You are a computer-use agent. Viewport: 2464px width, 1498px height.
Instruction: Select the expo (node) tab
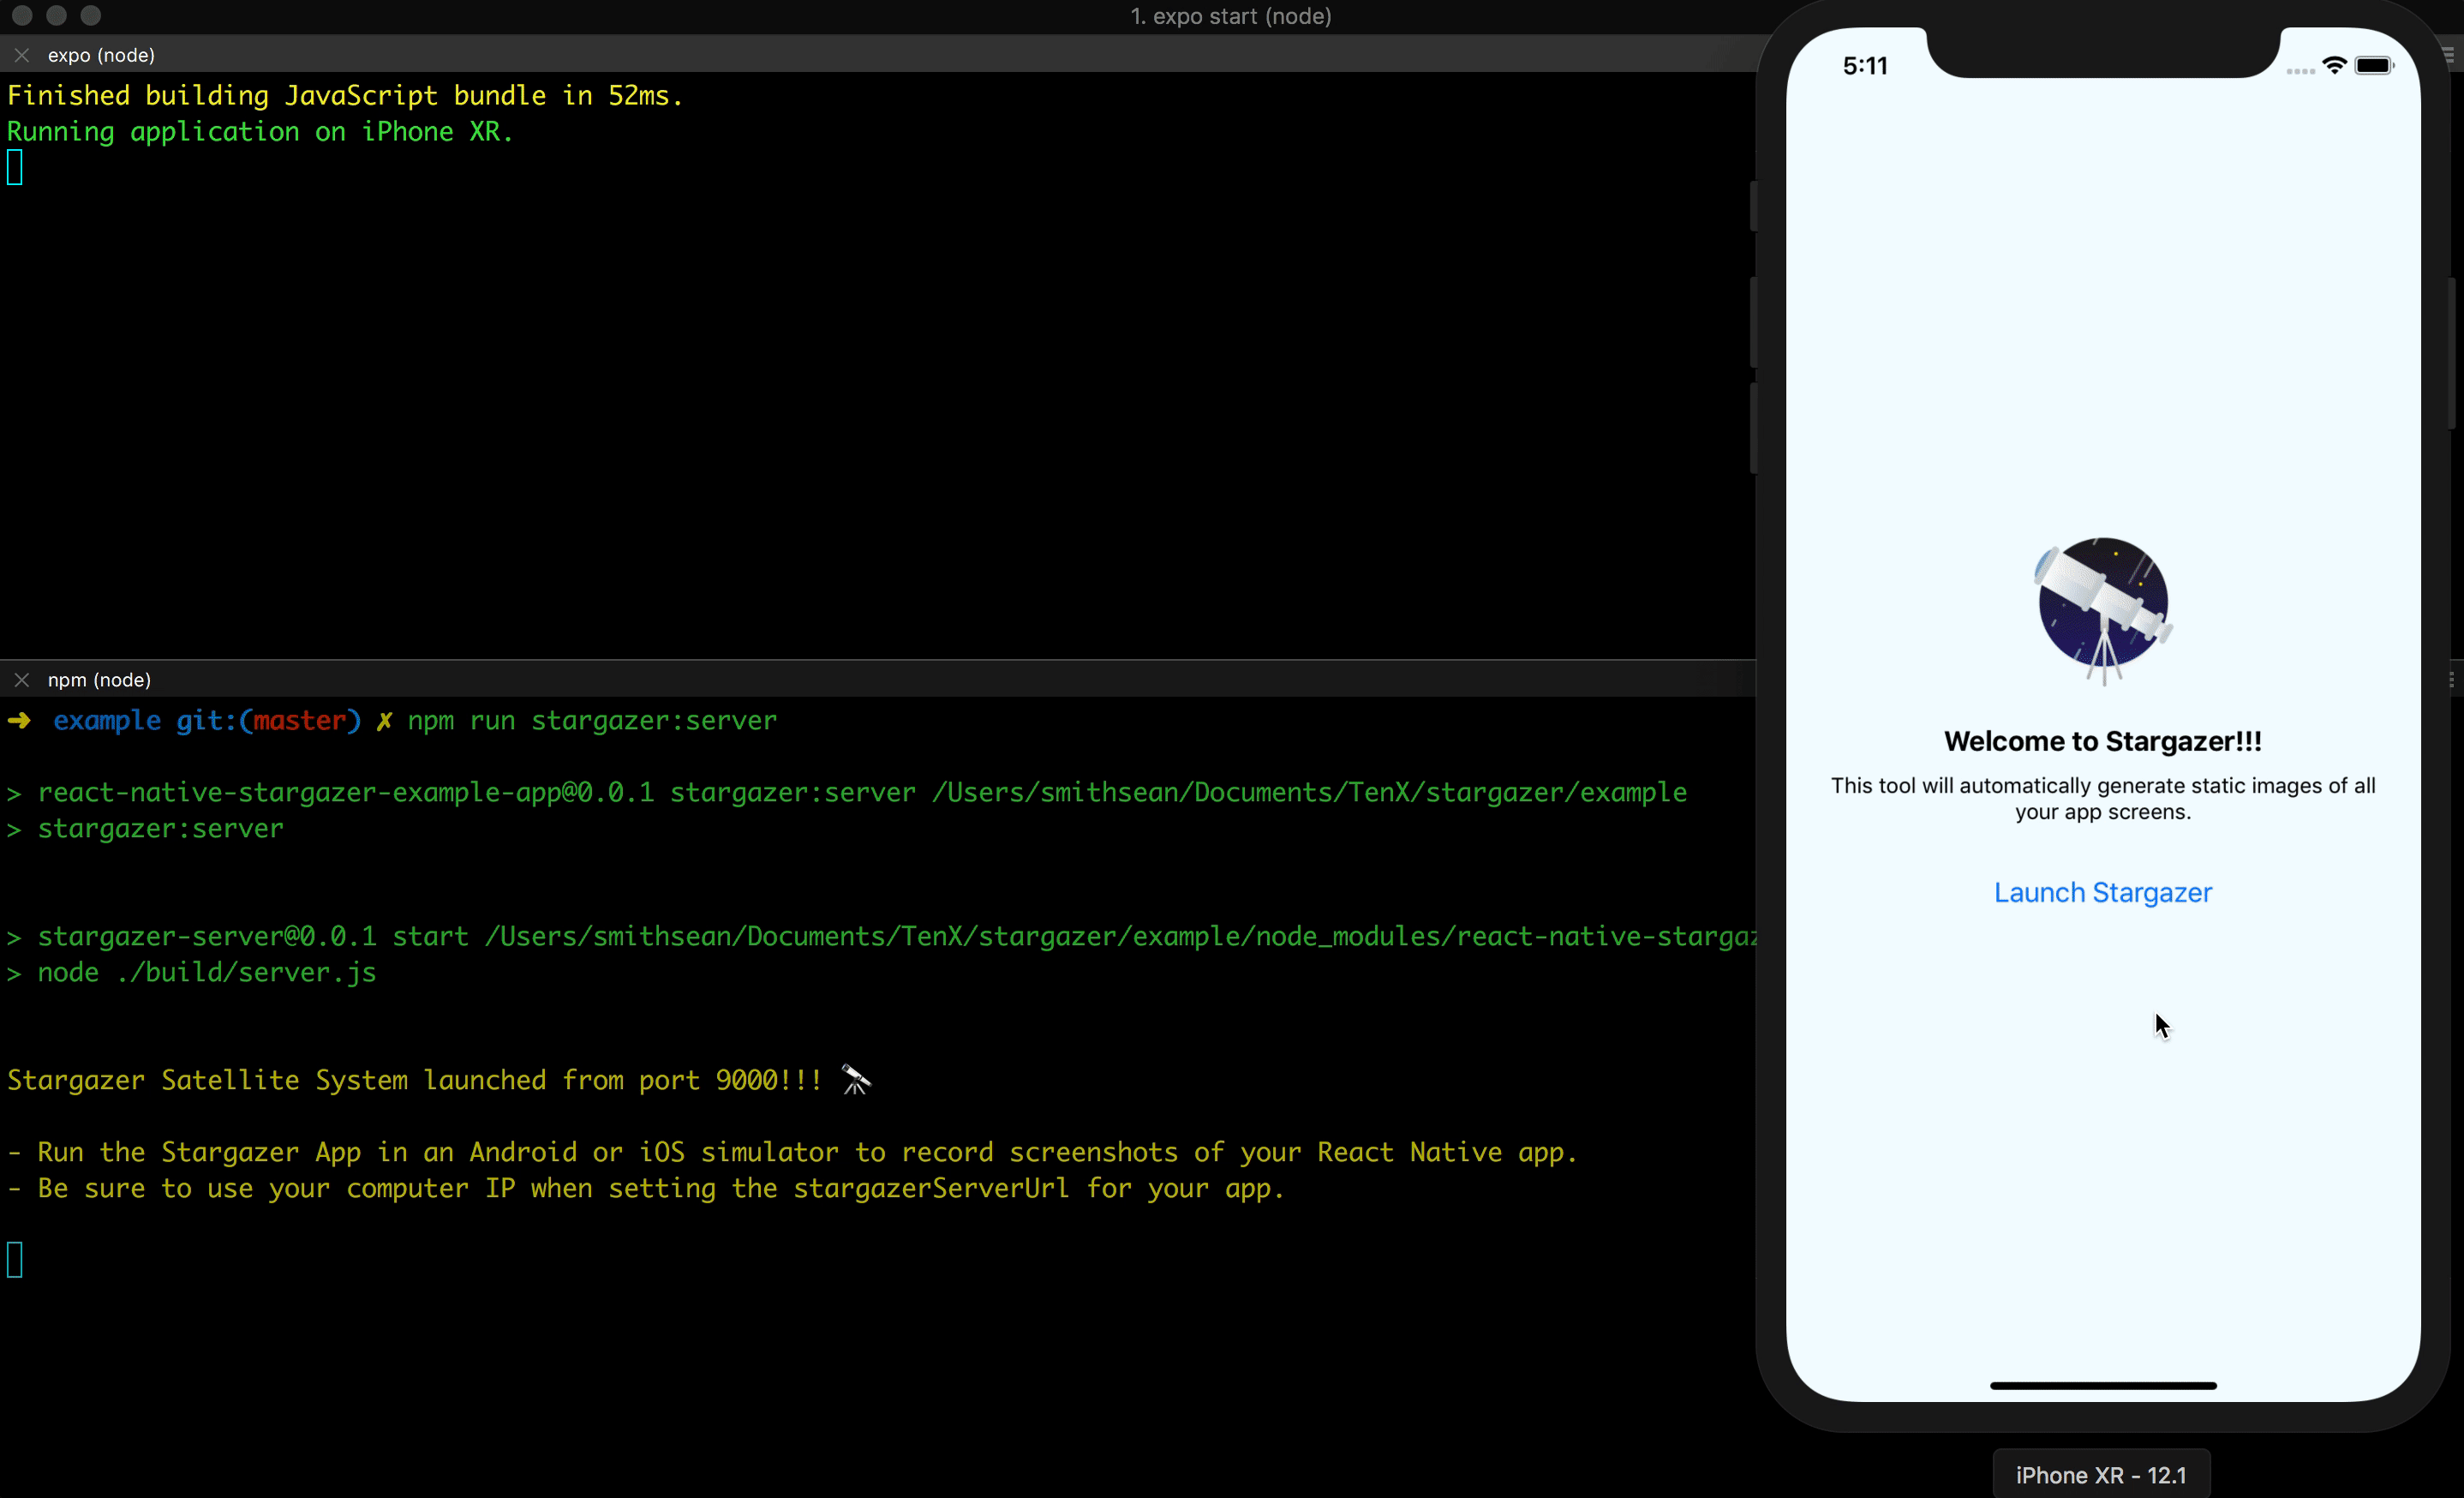click(101, 55)
